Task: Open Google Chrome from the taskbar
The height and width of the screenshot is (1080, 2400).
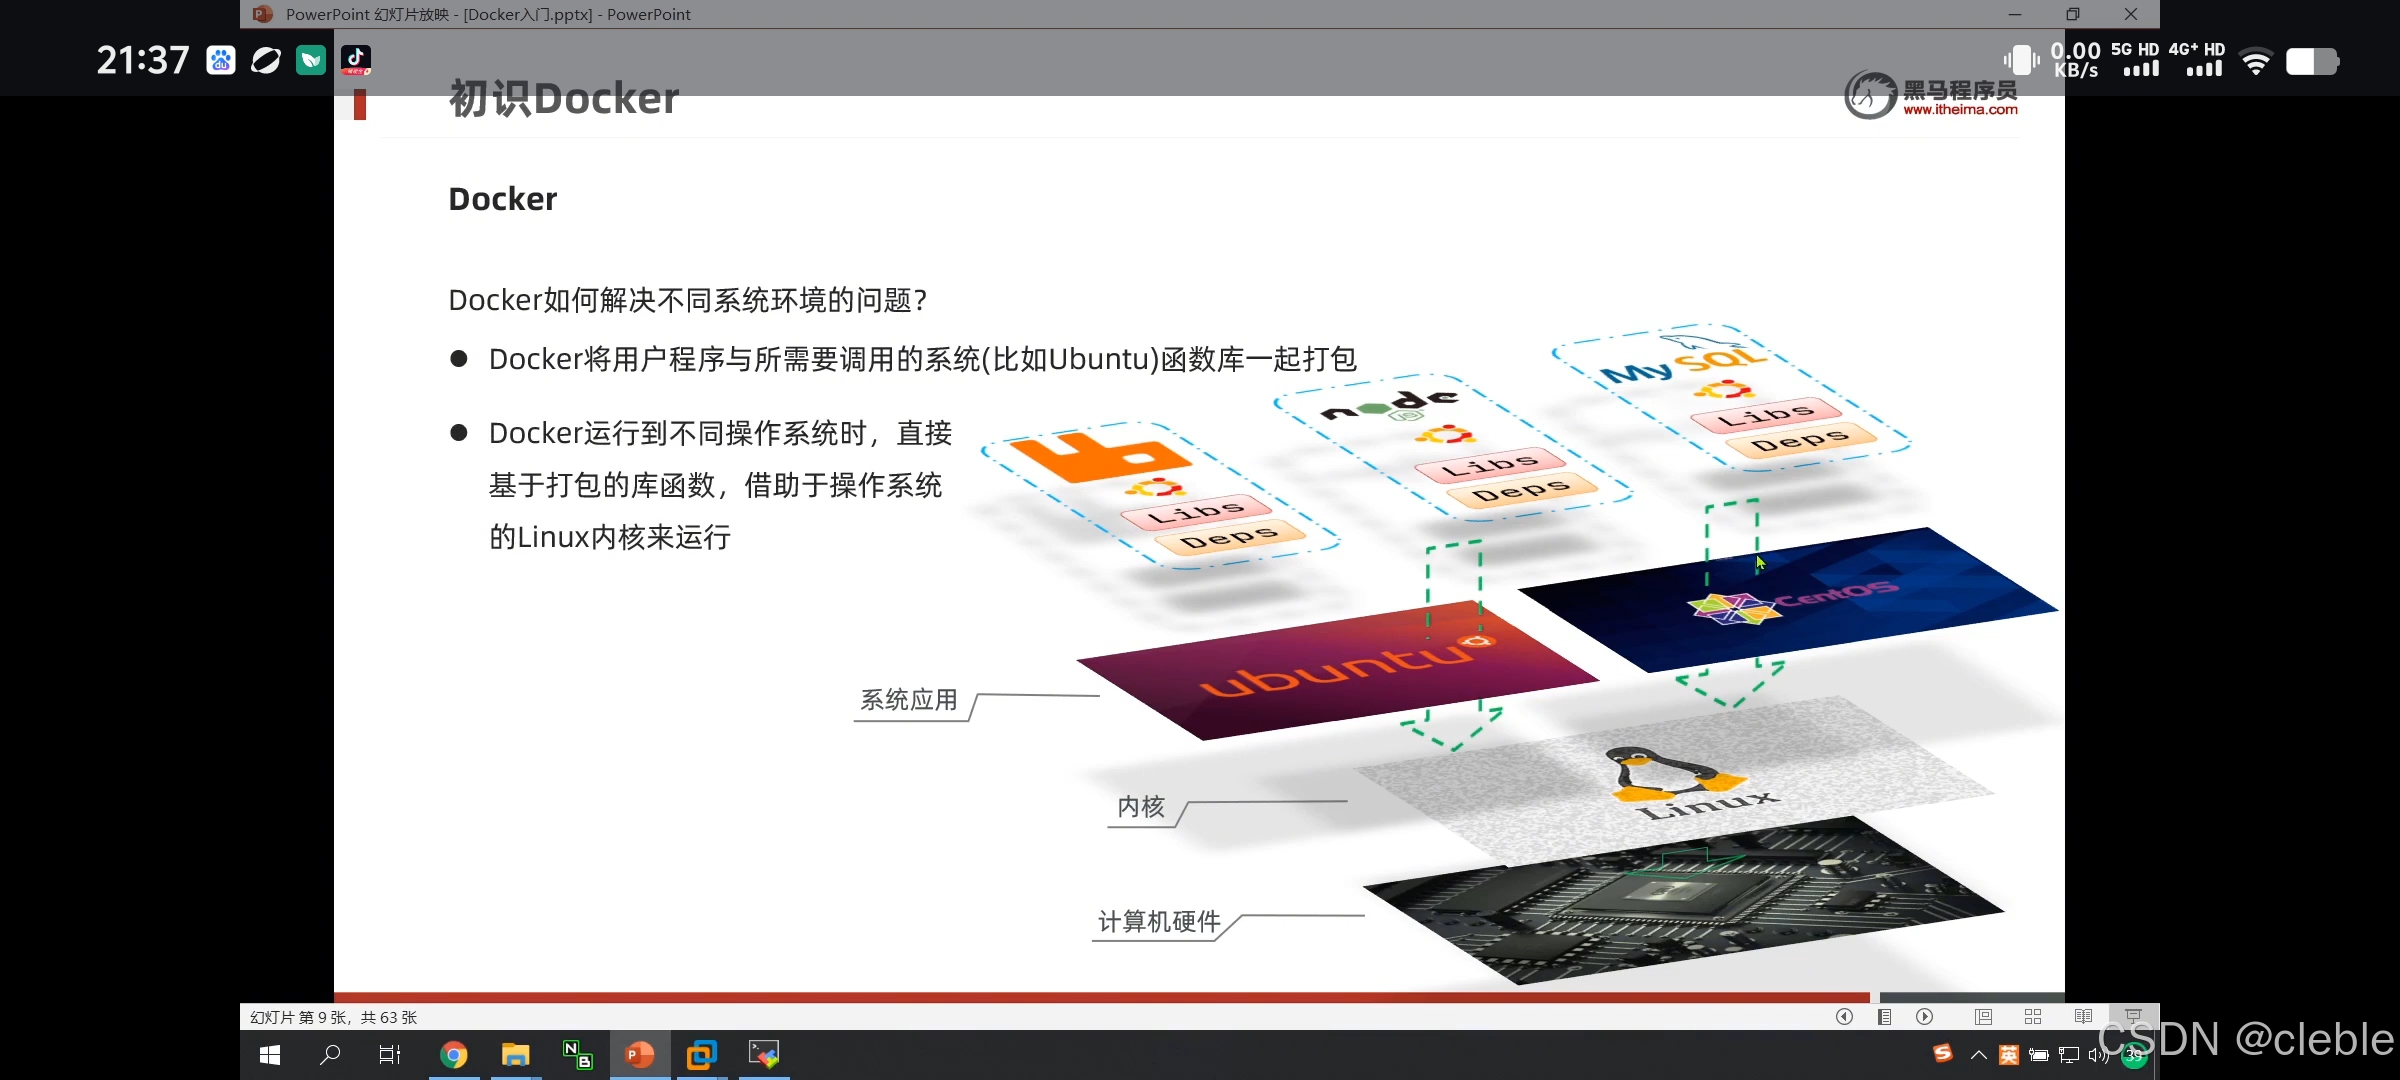Action: click(454, 1055)
